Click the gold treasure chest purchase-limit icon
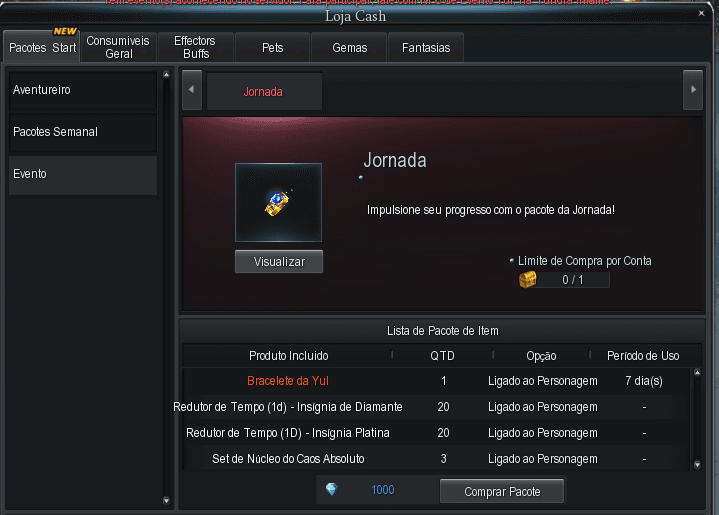The height and width of the screenshot is (515, 719). (x=527, y=279)
